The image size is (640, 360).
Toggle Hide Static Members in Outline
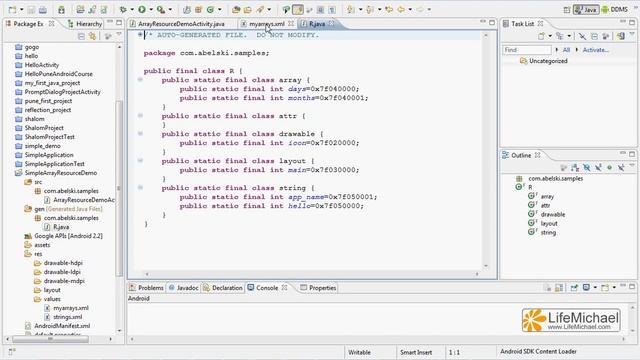coord(598,167)
